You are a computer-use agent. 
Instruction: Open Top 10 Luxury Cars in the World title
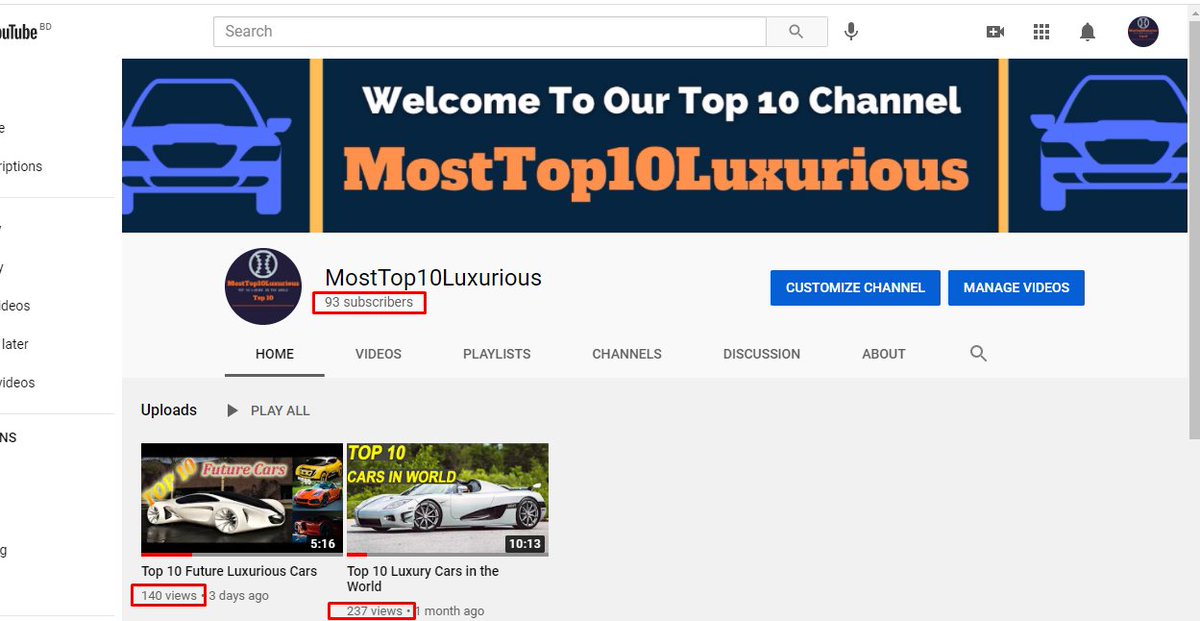(423, 579)
